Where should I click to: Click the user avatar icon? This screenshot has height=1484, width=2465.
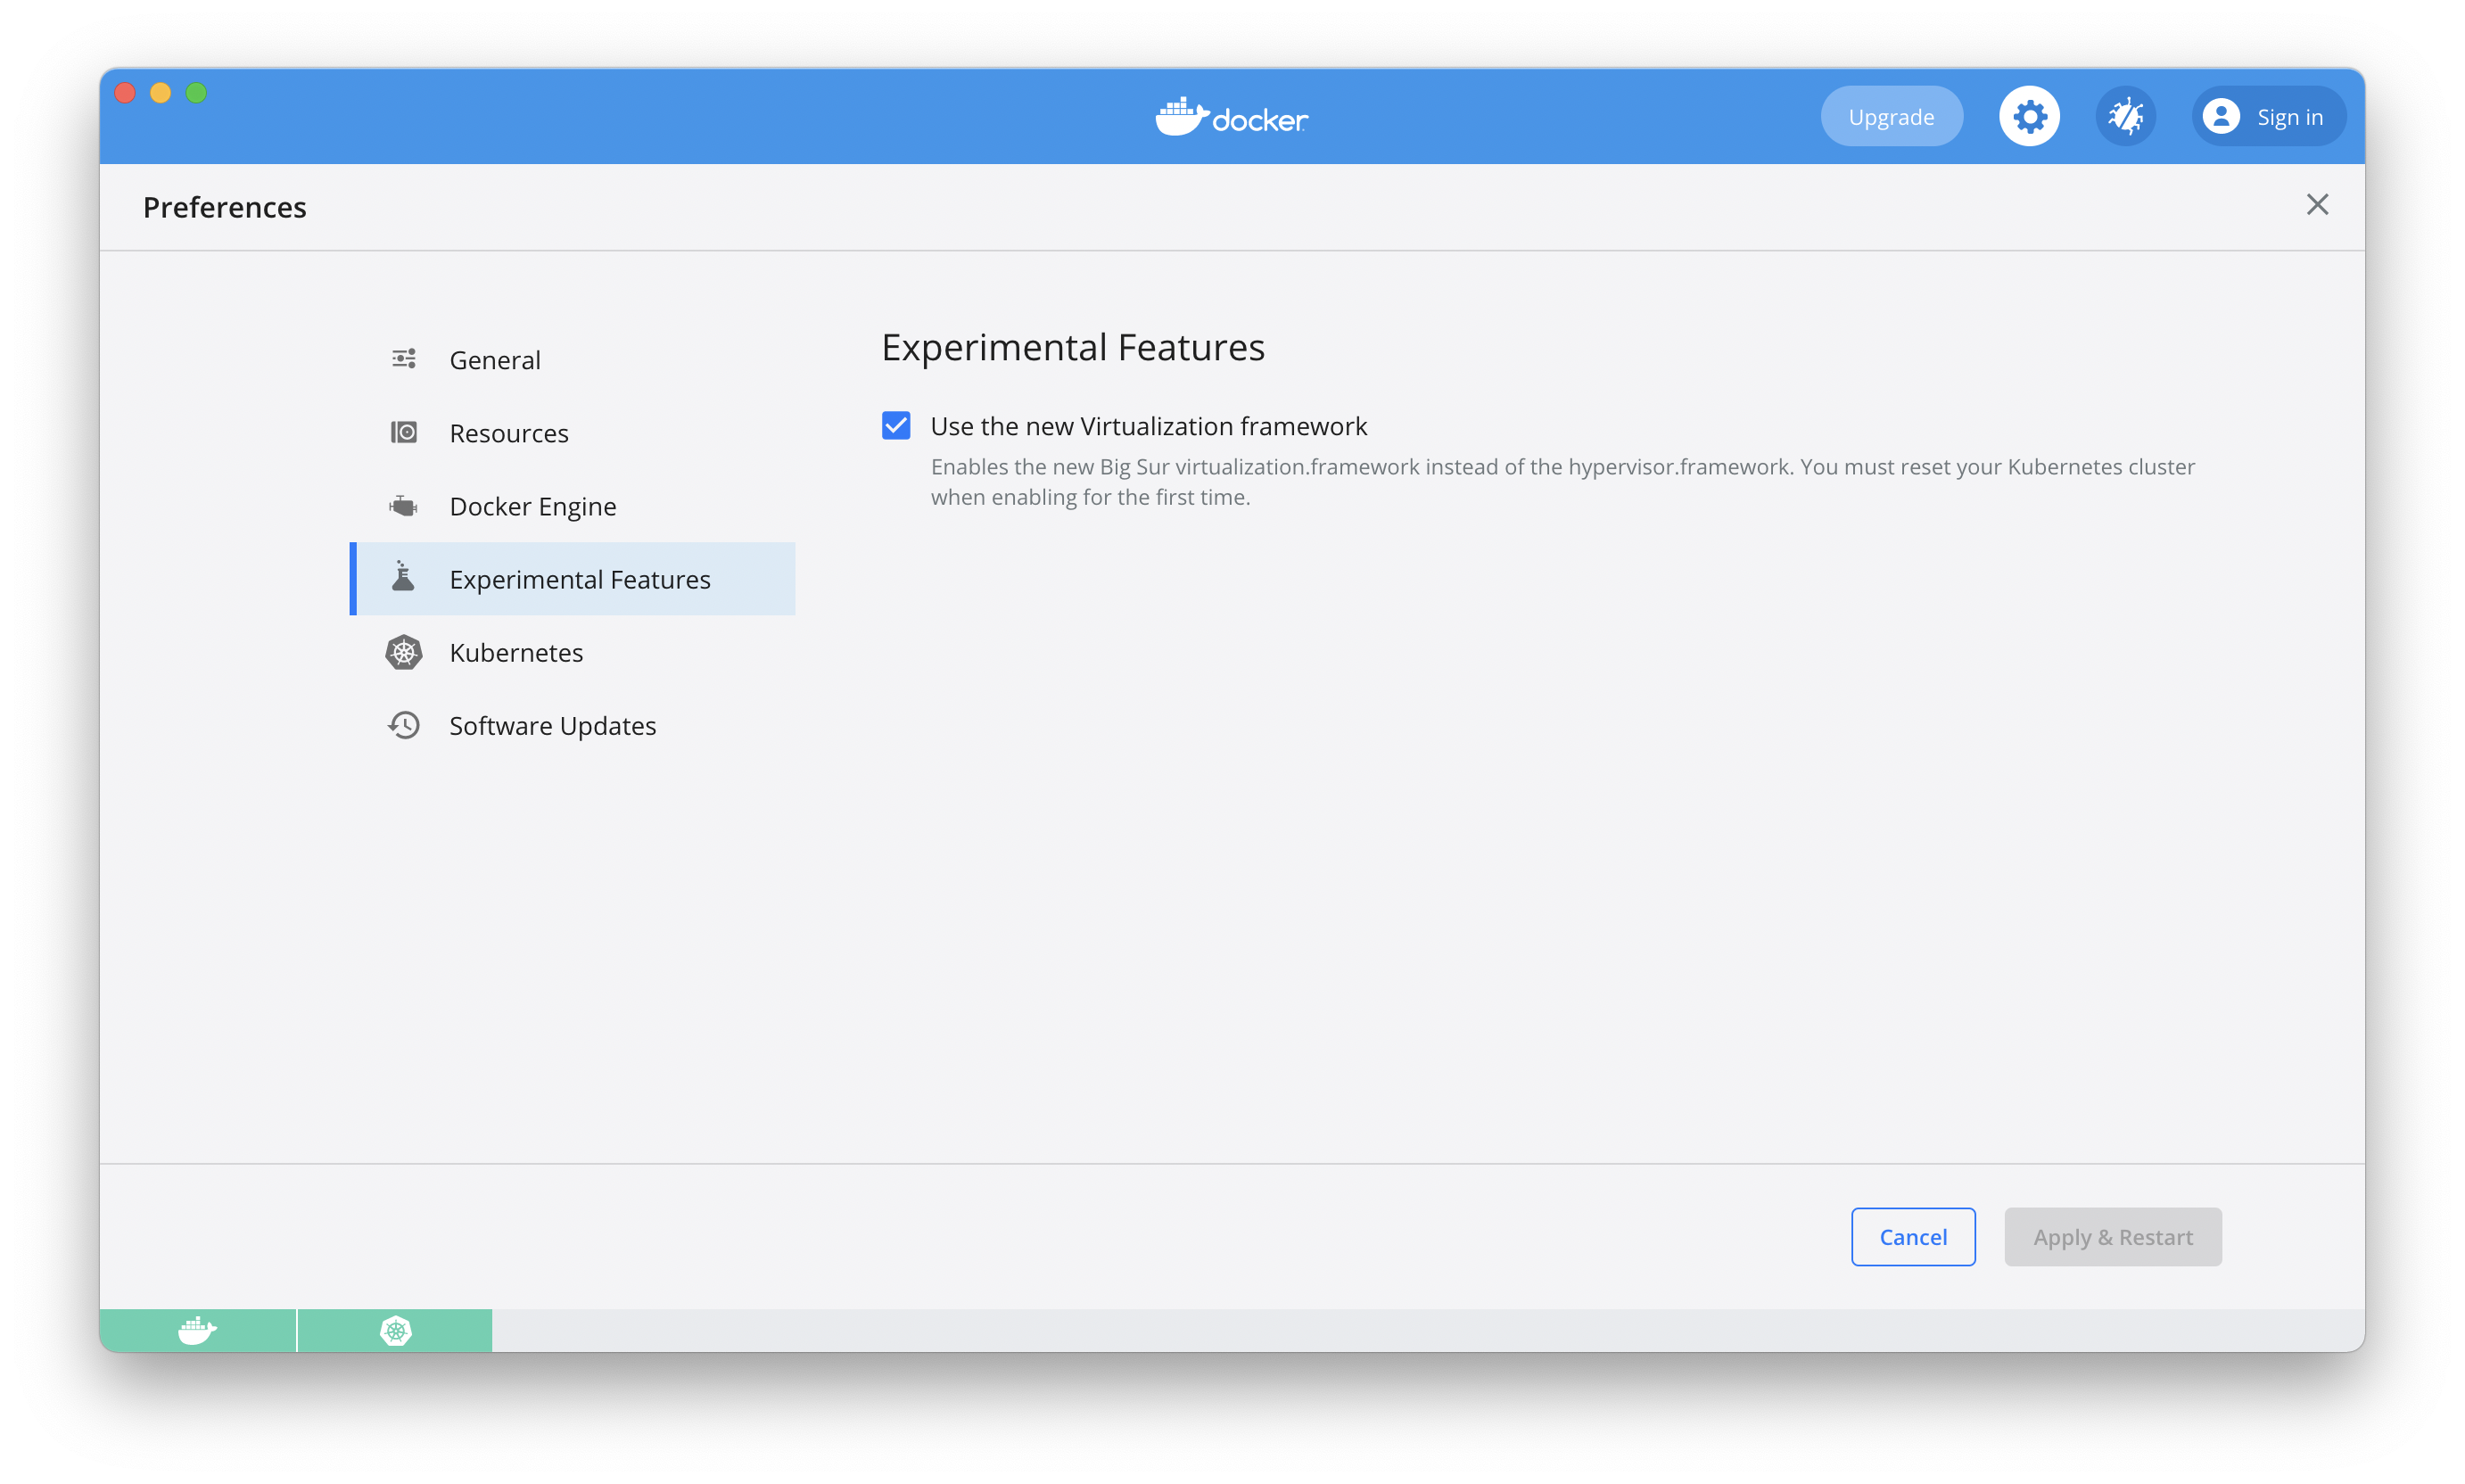pyautogui.click(x=2220, y=117)
